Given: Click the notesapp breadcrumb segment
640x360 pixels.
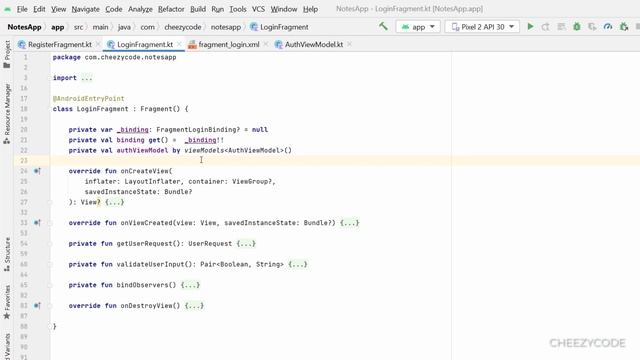Looking at the screenshot, I should tap(226, 27).
